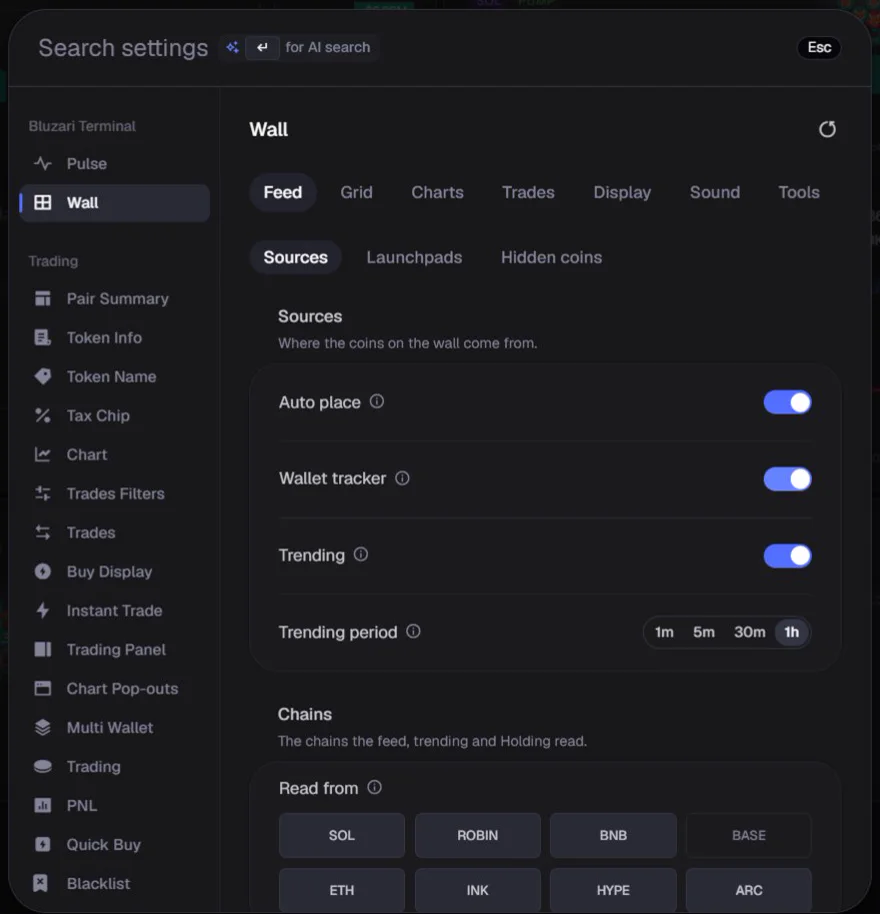Toggle the ETH chain
The height and width of the screenshot is (914, 880).
click(342, 890)
